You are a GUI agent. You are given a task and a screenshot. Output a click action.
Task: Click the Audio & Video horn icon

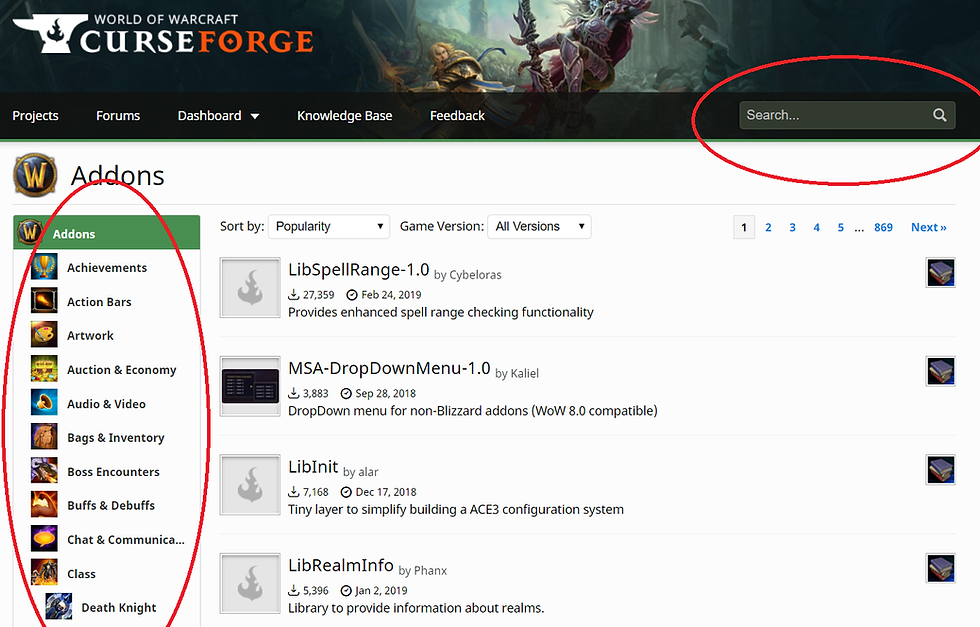tap(44, 403)
